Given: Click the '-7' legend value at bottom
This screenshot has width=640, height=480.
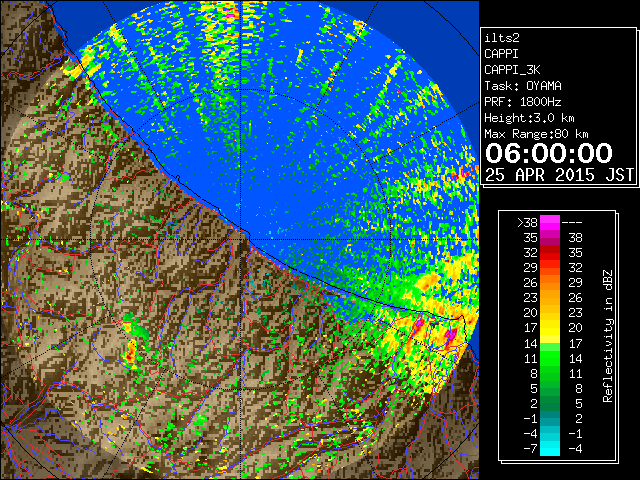Looking at the screenshot, I should [531, 448].
